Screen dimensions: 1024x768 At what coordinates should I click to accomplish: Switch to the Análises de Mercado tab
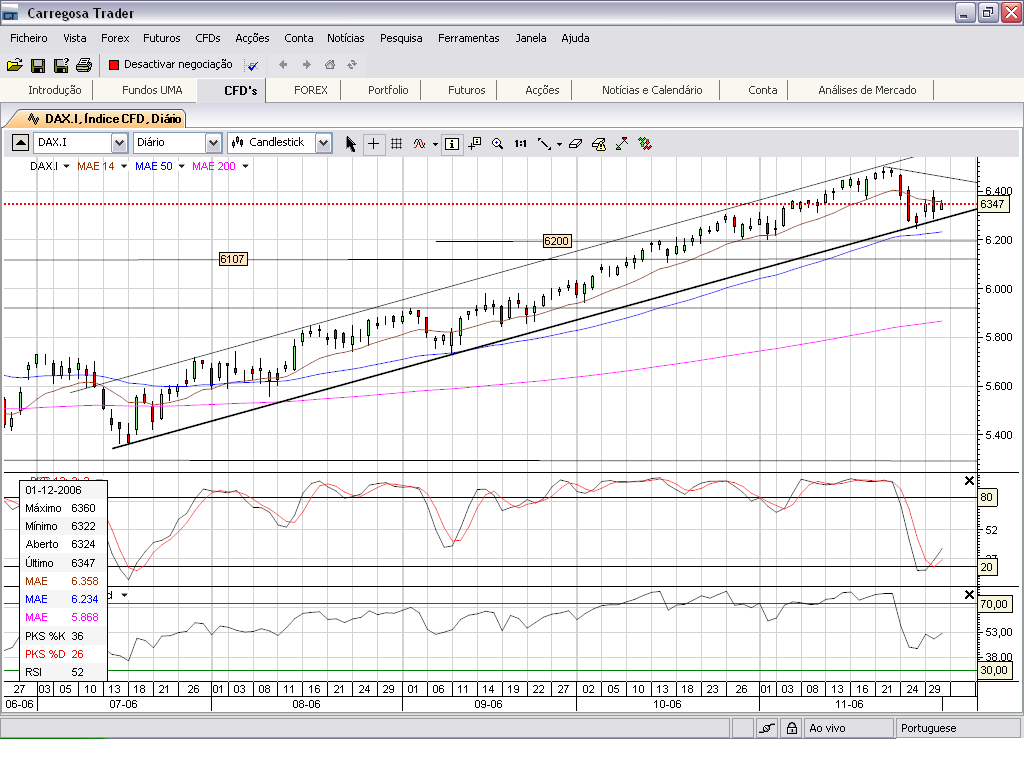point(867,90)
